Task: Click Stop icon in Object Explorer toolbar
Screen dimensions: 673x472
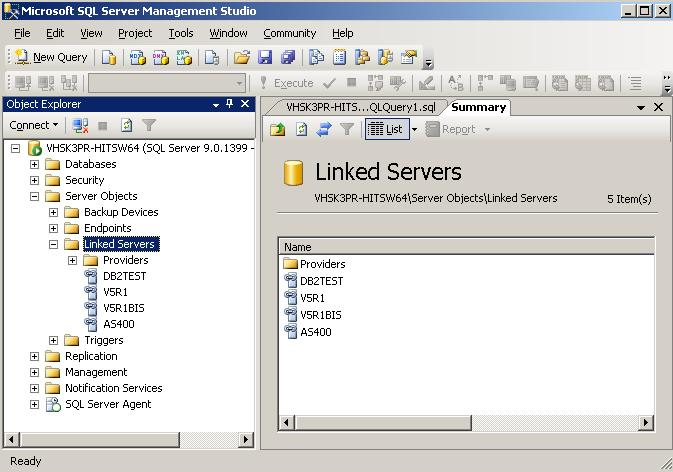Action: coord(103,126)
